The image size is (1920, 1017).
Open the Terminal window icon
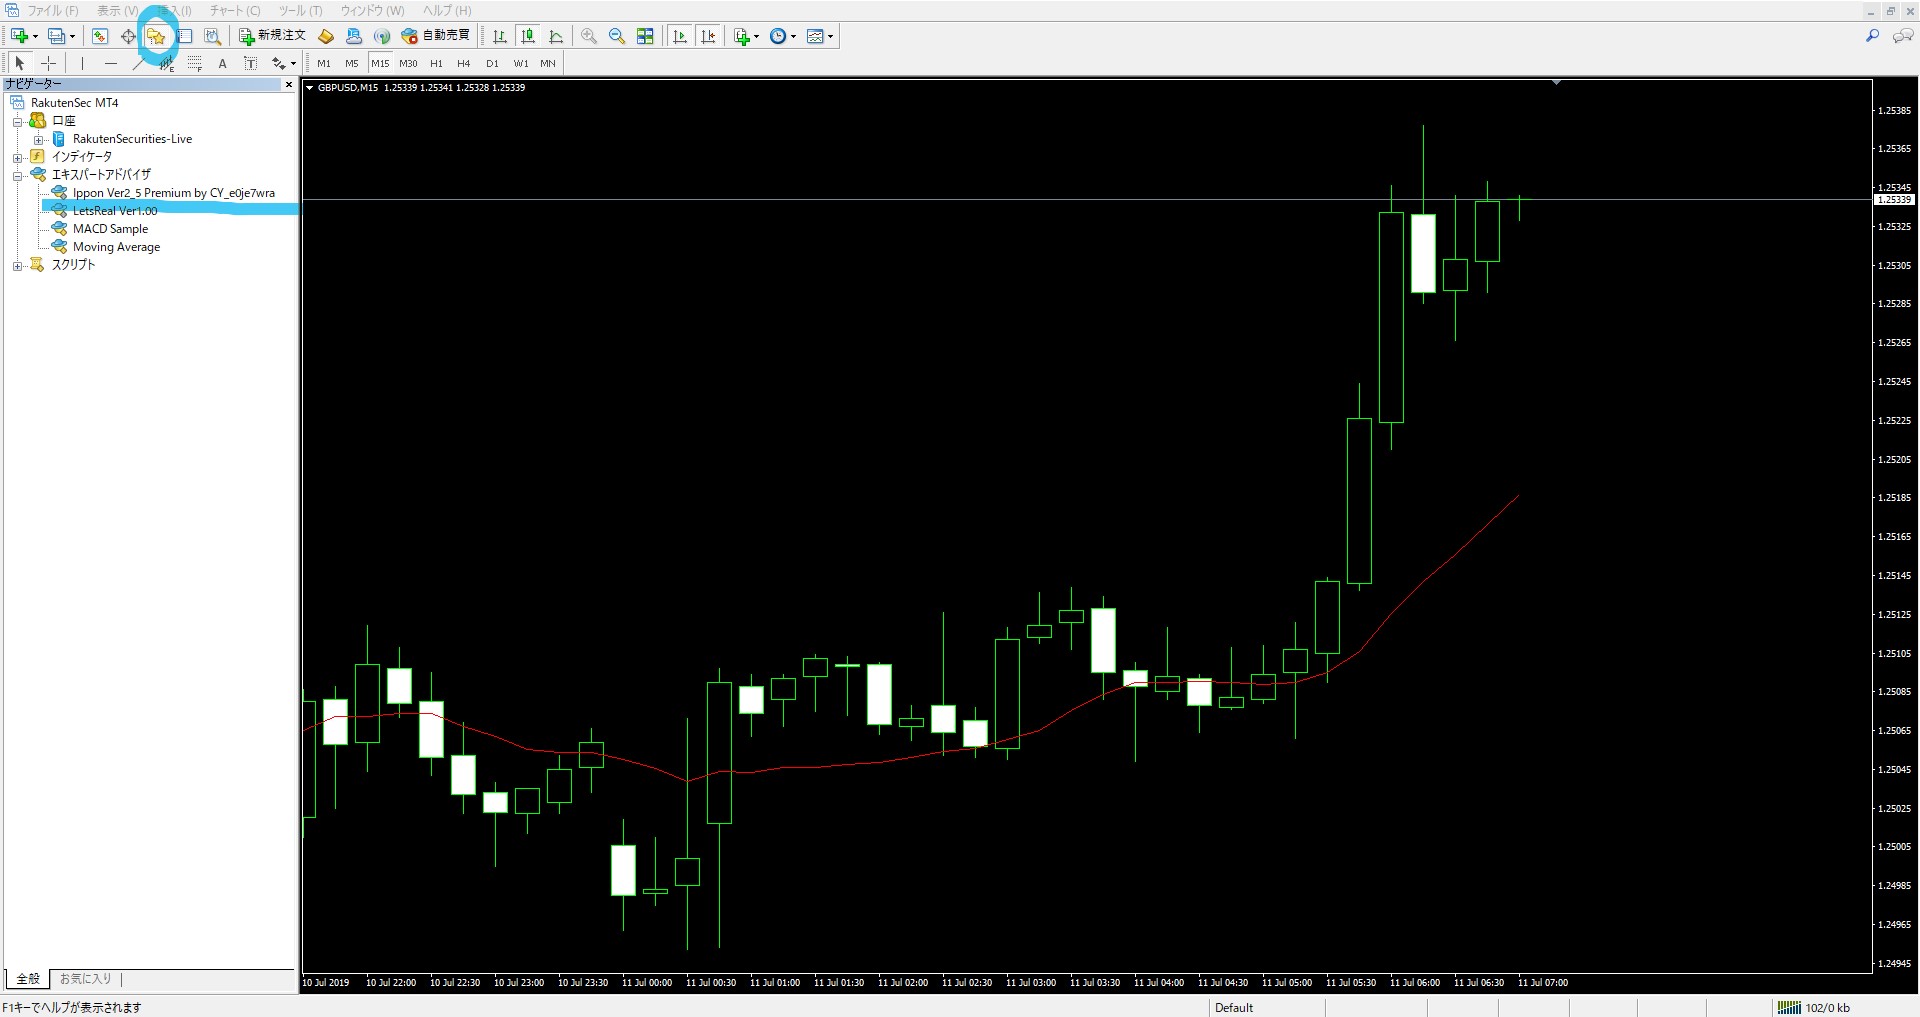click(185, 36)
